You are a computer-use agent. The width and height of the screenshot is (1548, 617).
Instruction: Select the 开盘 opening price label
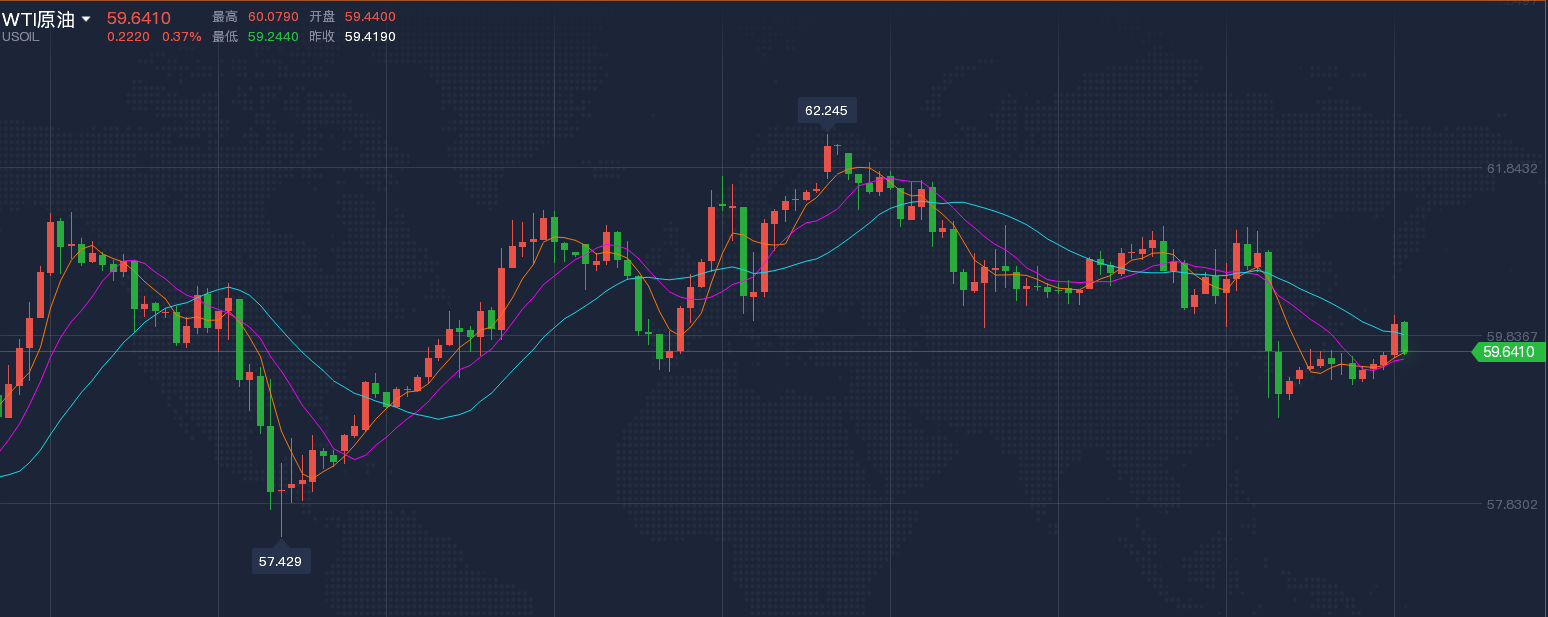[322, 17]
